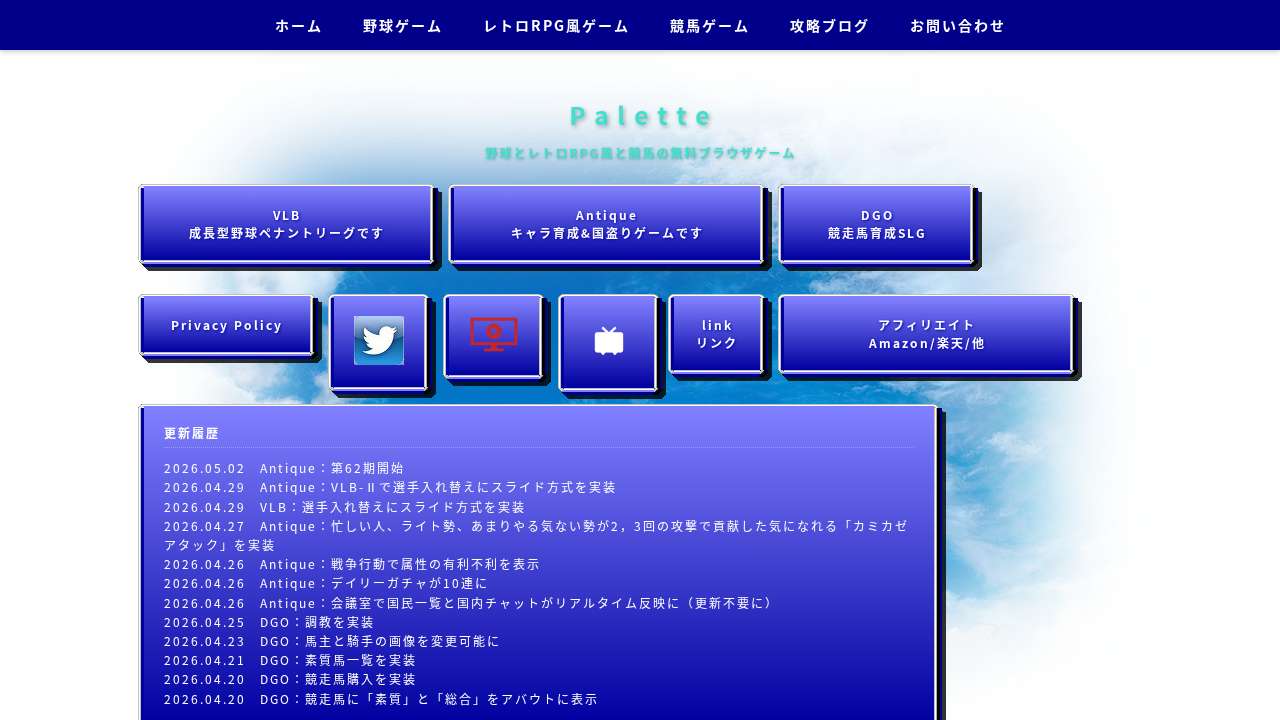Click the red monitor webcam icon
The height and width of the screenshot is (720, 1280).
pos(494,334)
